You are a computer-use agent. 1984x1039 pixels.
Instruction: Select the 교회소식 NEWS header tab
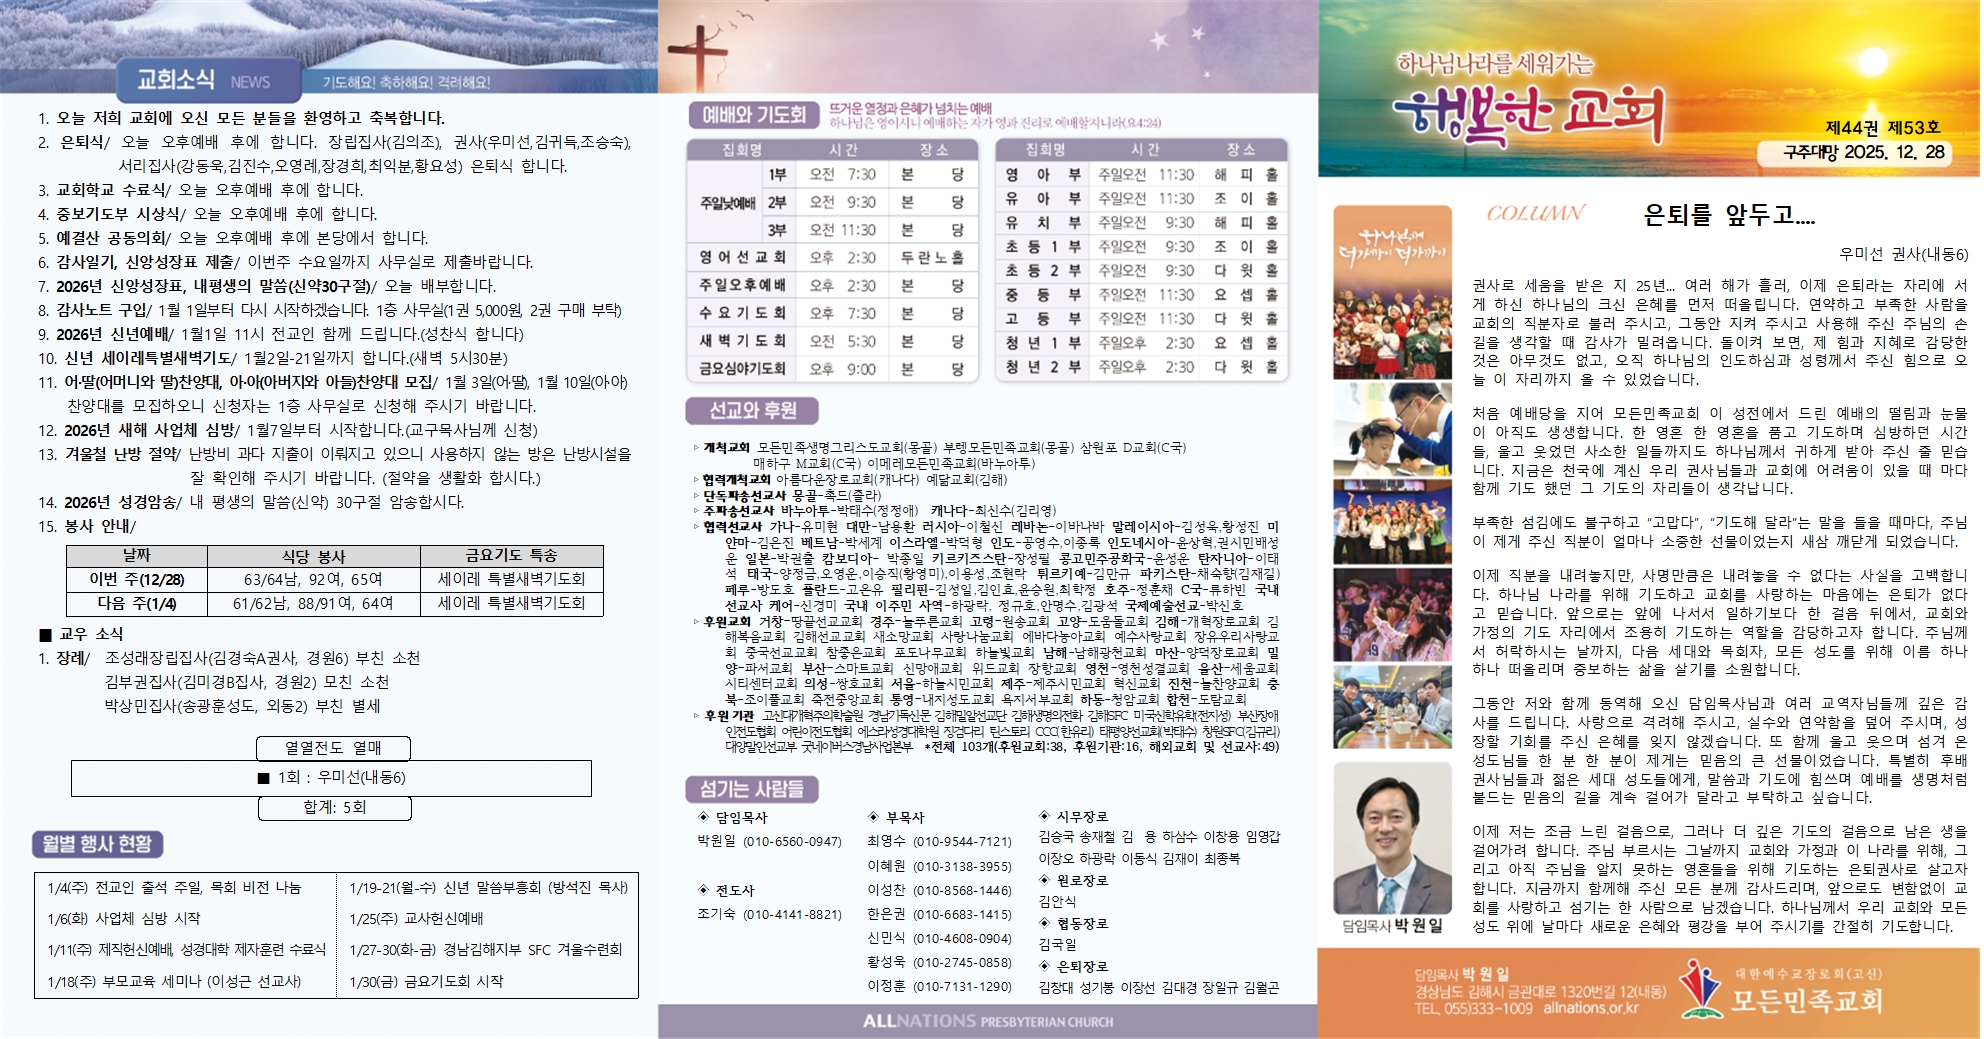pyautogui.click(x=208, y=81)
